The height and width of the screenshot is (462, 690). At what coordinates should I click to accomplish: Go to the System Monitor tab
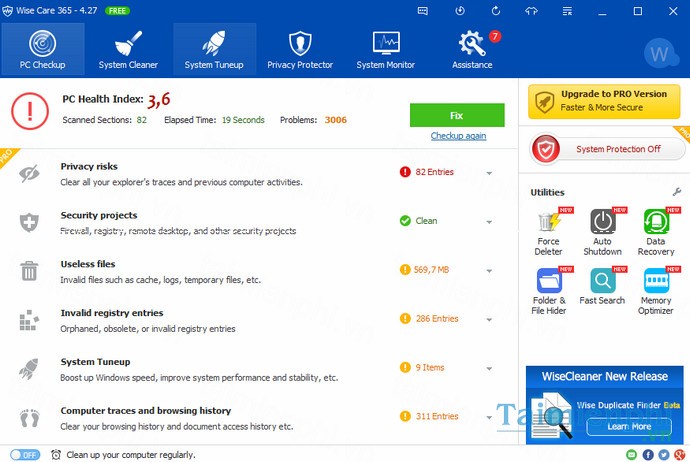point(385,50)
